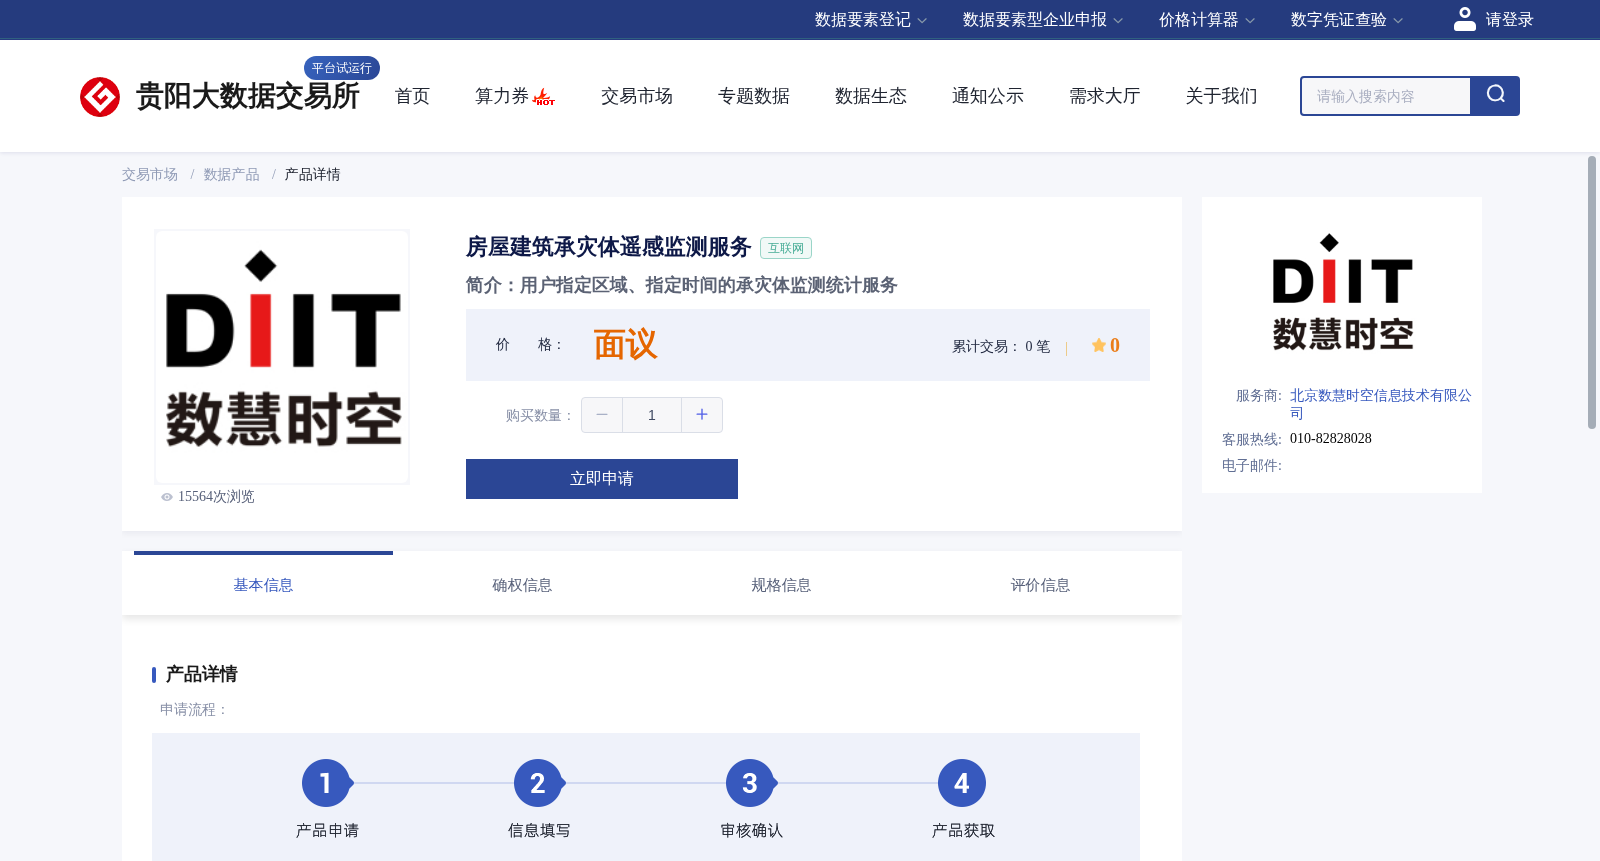The height and width of the screenshot is (861, 1600).
Task: Click the product title 房屋建筑承灾体遥感监测服务
Action: [x=608, y=247]
